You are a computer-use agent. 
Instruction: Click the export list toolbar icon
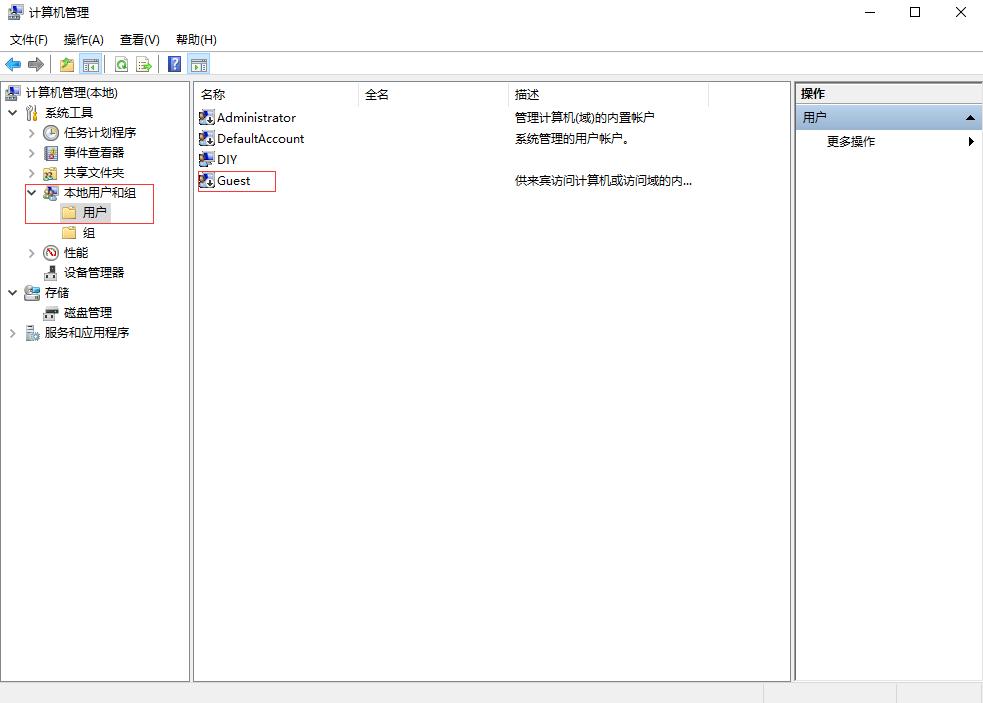pos(143,63)
